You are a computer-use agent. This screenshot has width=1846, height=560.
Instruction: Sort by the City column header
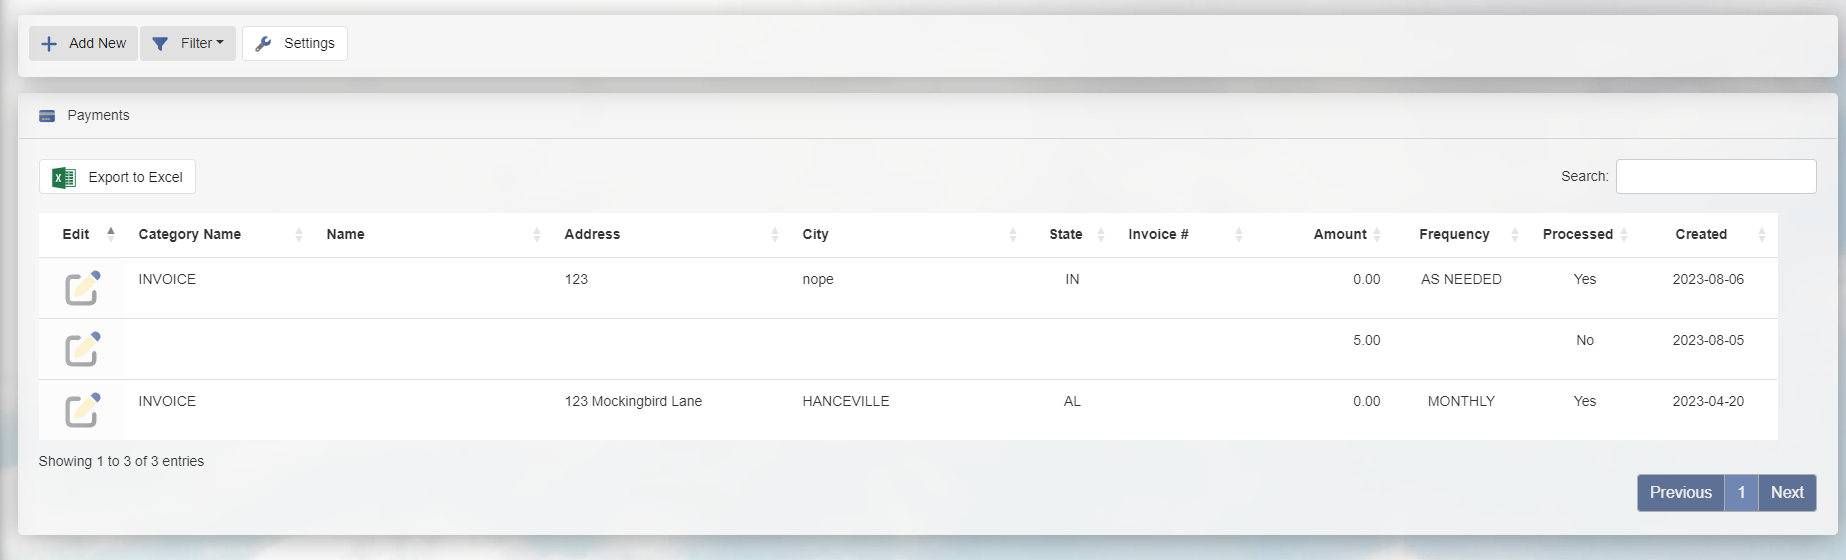(815, 235)
